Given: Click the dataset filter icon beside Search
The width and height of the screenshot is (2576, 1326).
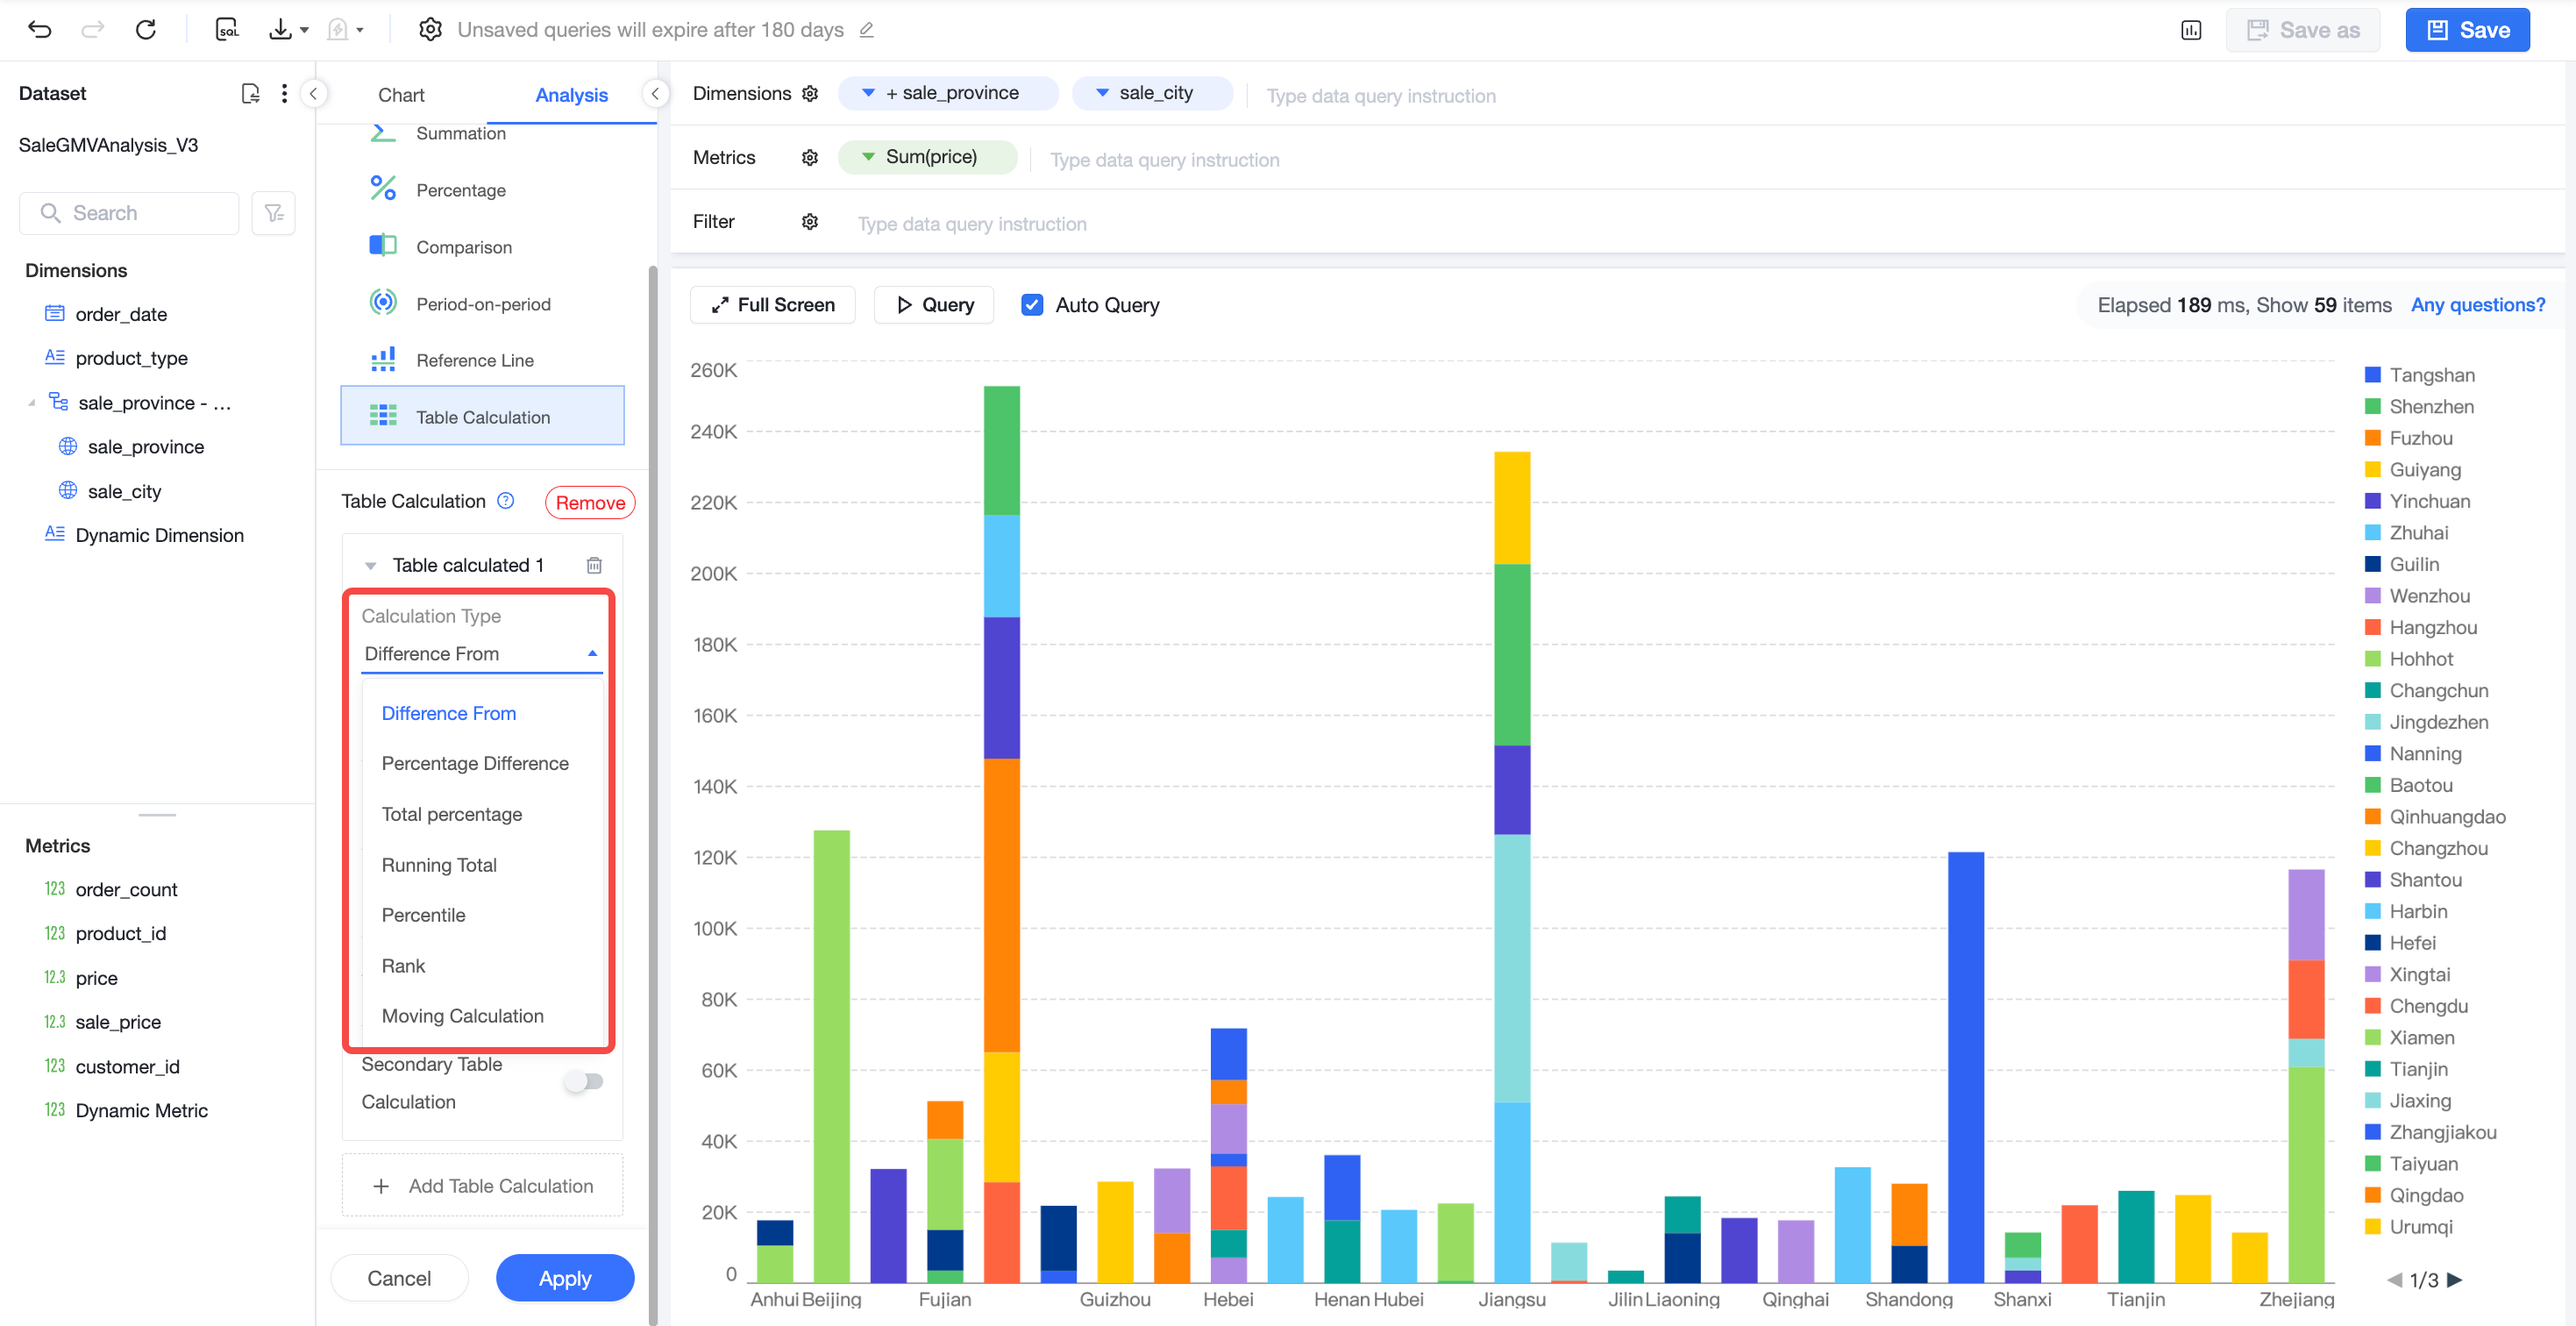Looking at the screenshot, I should pyautogui.click(x=273, y=213).
